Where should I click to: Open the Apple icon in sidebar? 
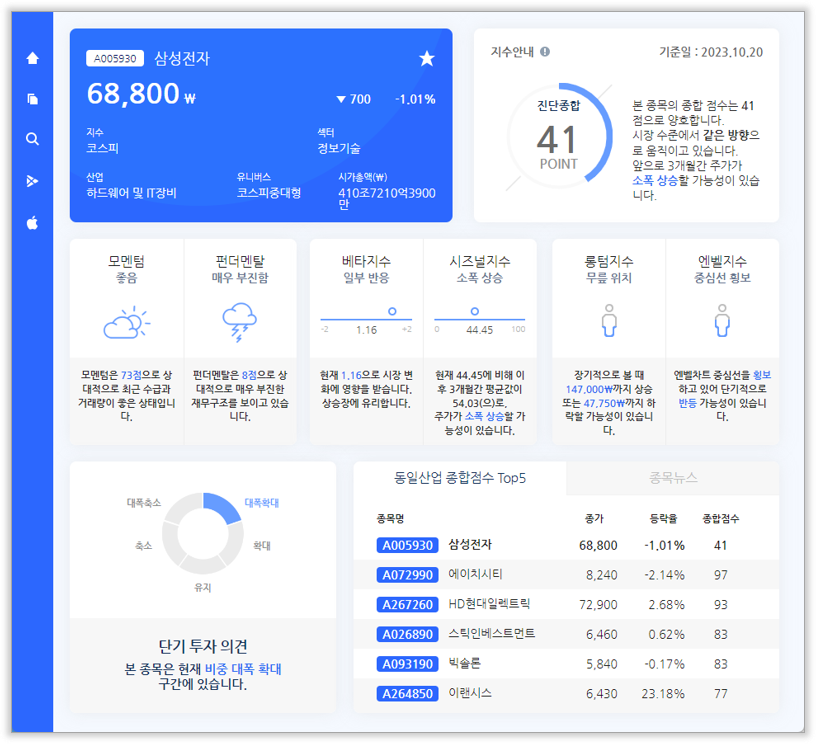coord(32,223)
